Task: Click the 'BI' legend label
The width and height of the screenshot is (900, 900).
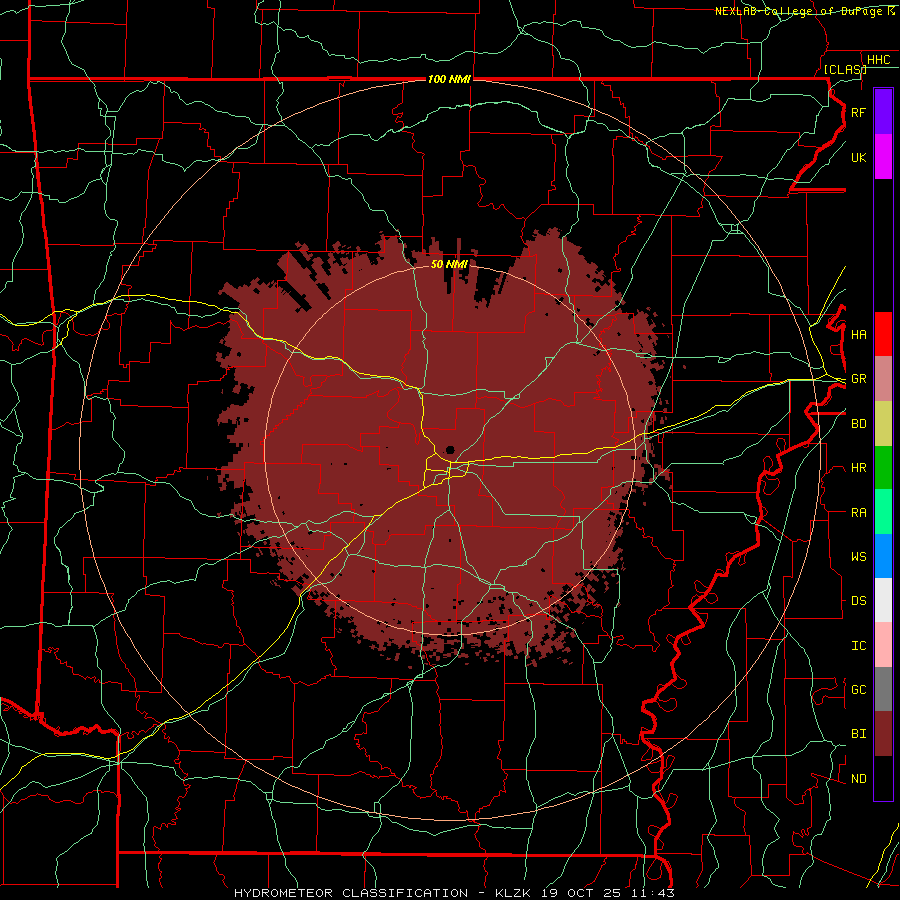Action: pos(858,734)
